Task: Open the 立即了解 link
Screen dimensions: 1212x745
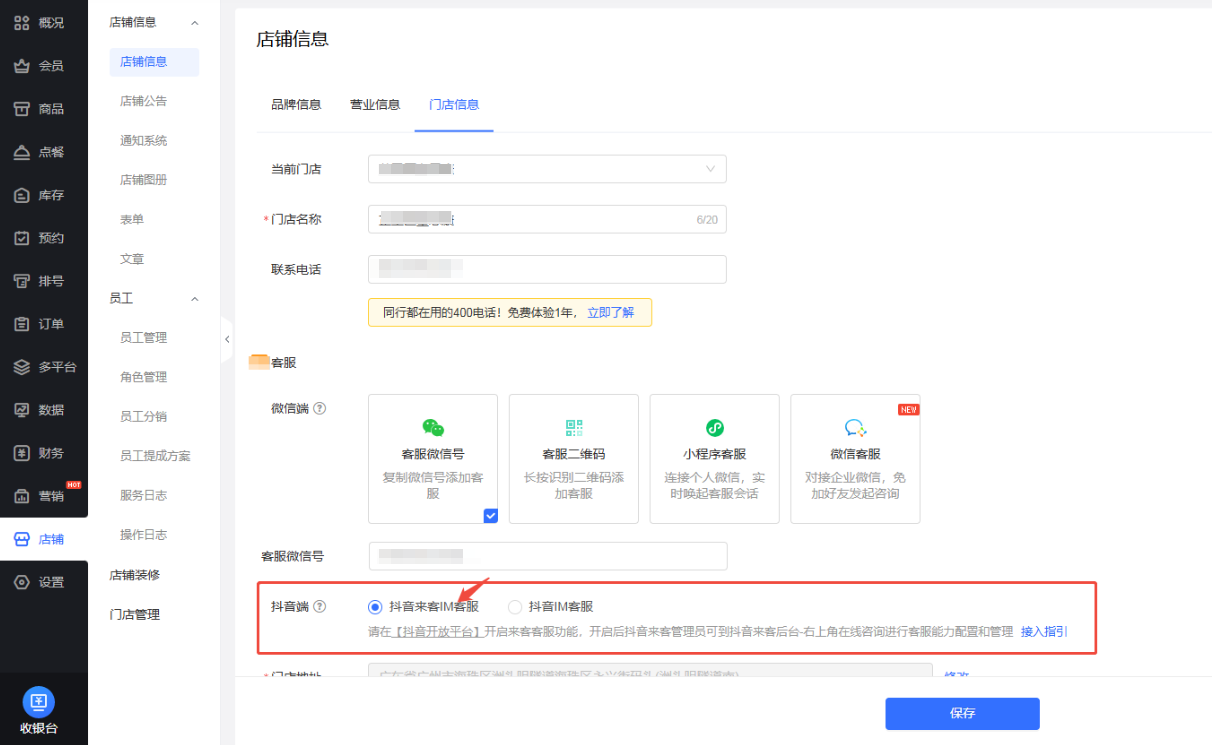Action: tap(610, 312)
